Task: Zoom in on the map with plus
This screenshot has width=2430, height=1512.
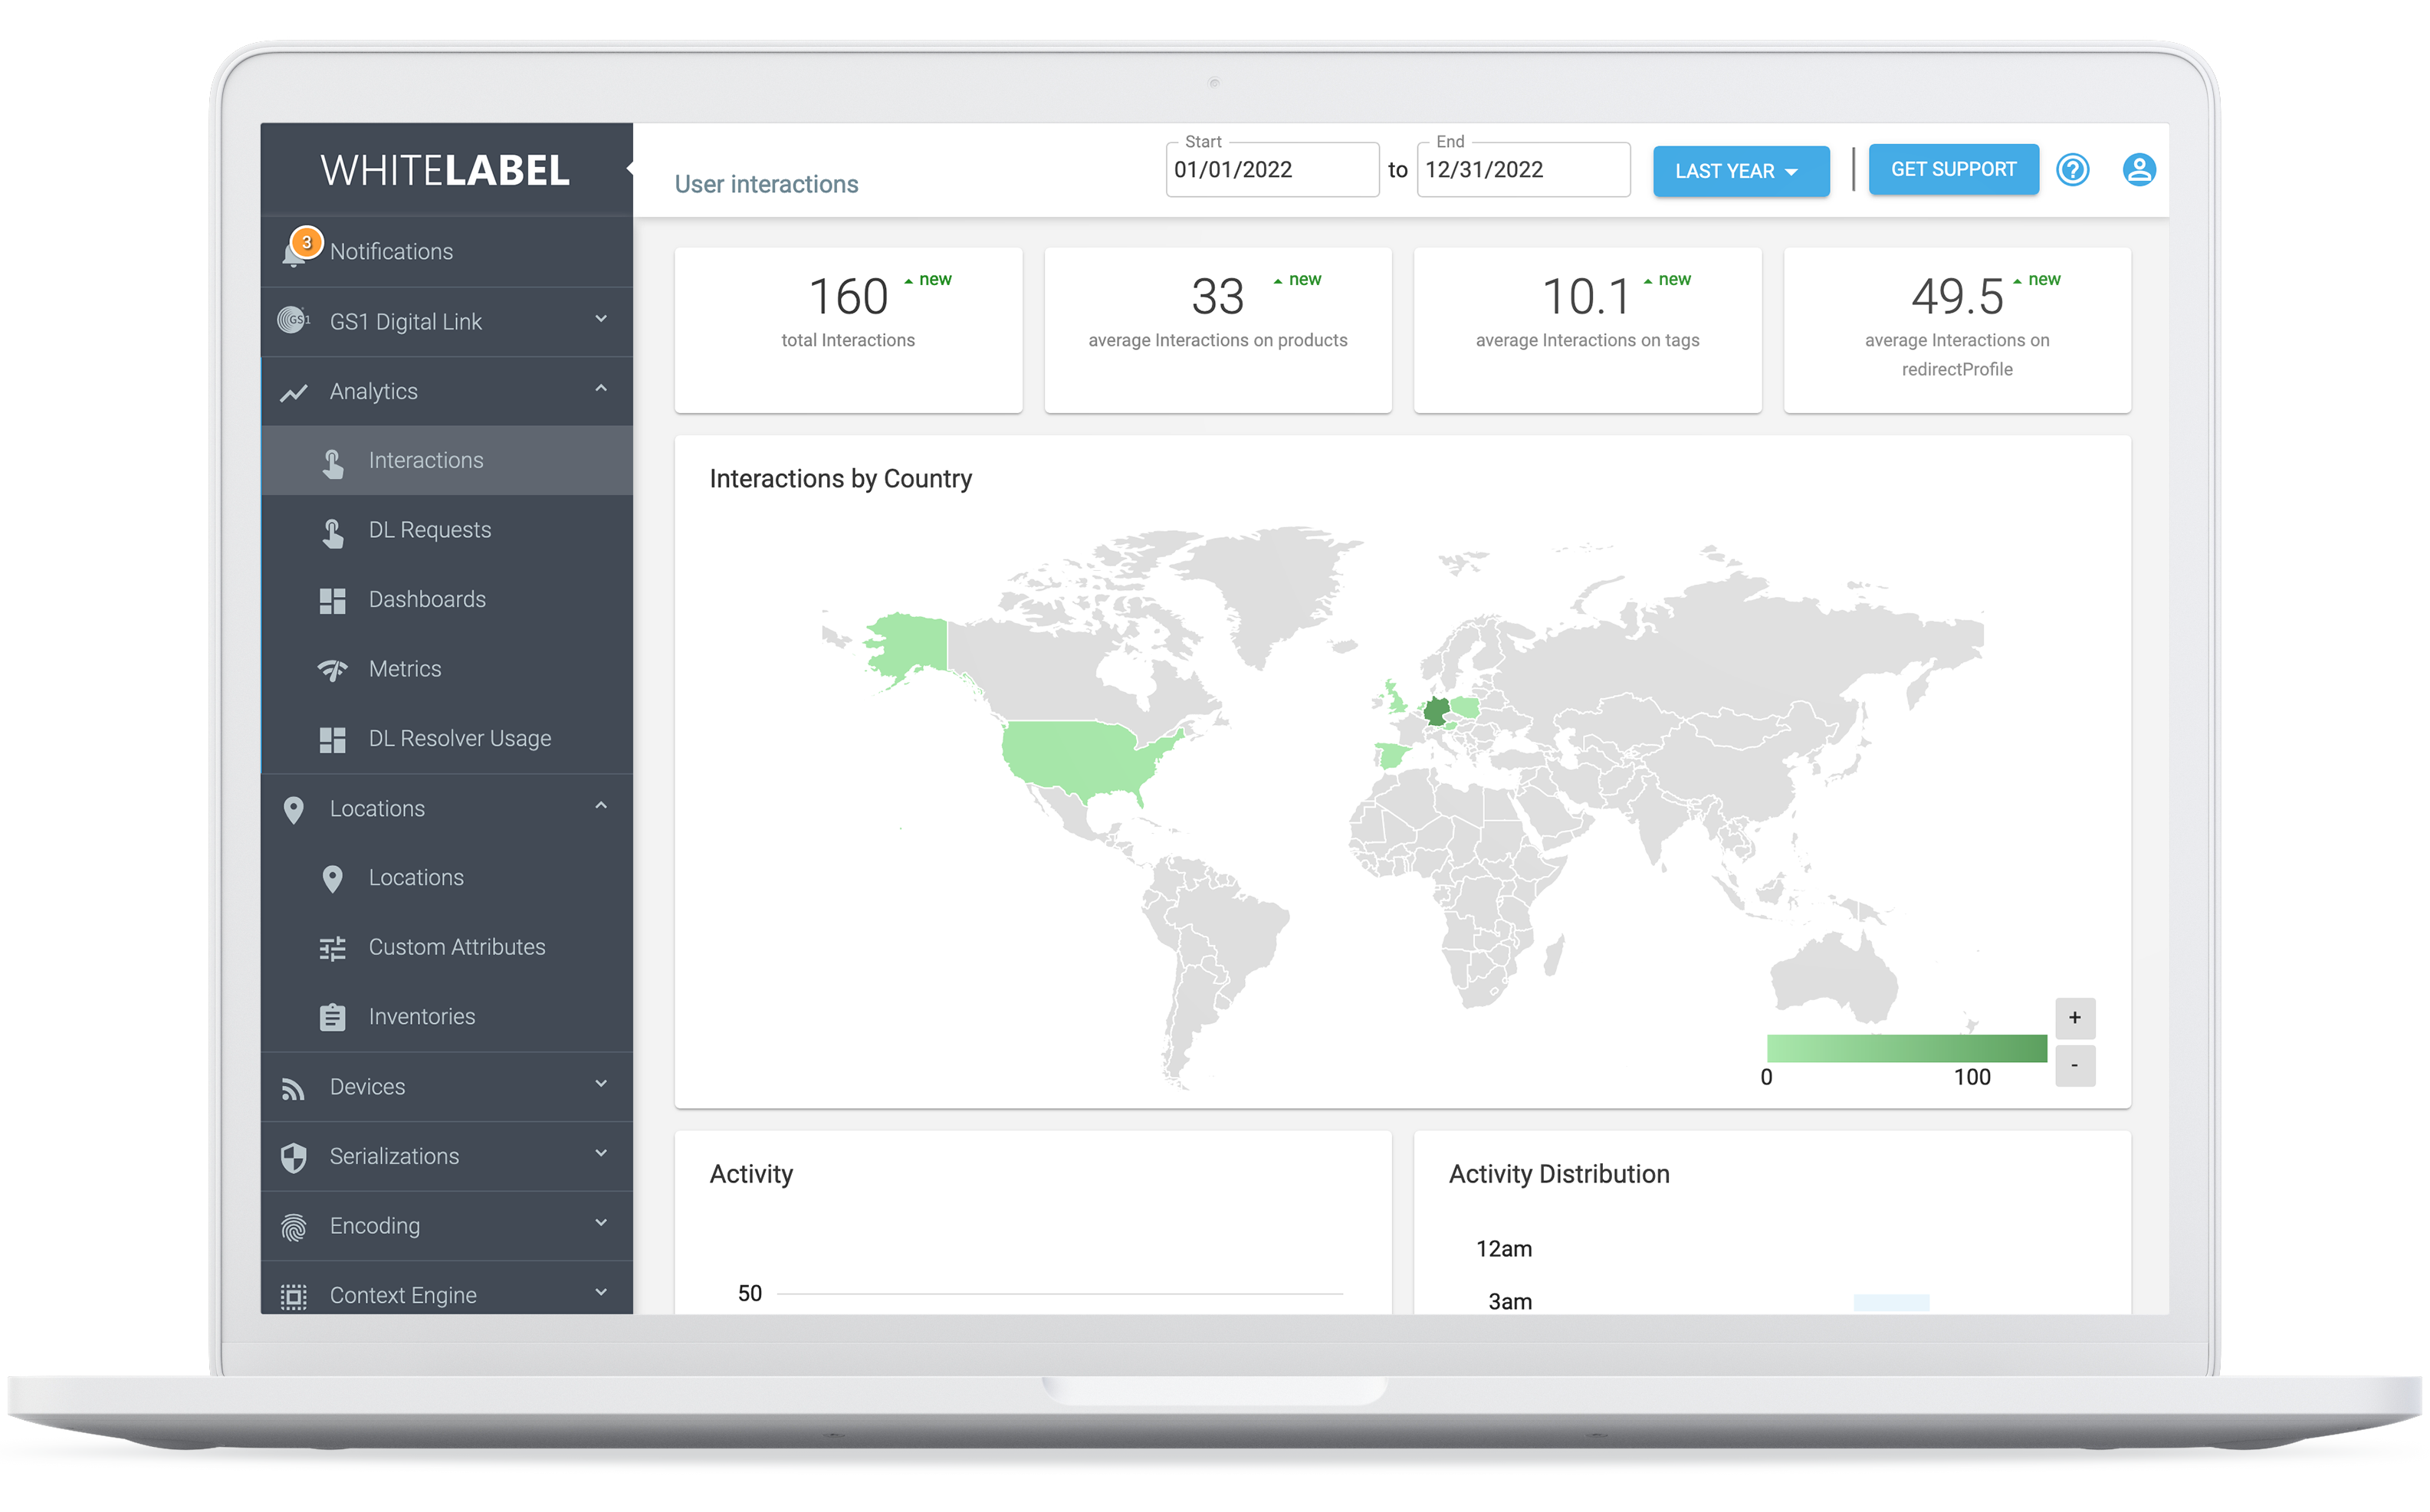Action: click(2074, 1018)
